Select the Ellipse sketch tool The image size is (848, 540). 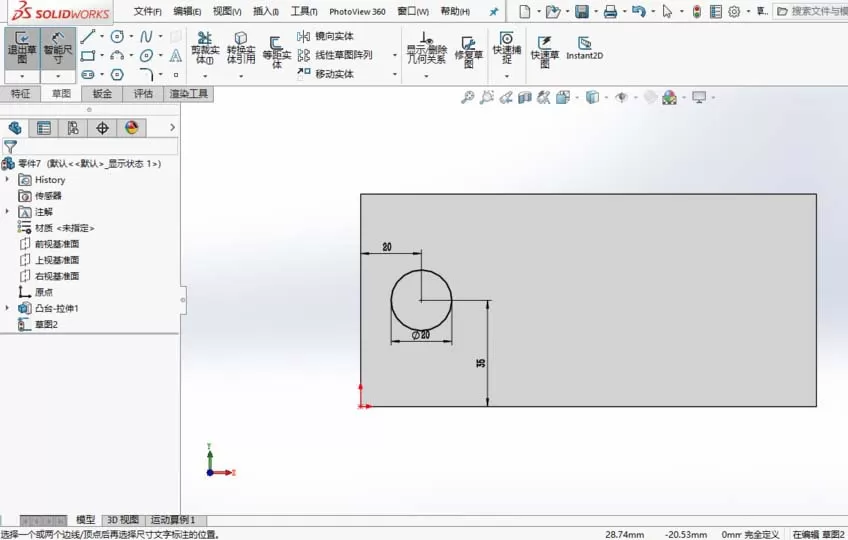[x=146, y=56]
